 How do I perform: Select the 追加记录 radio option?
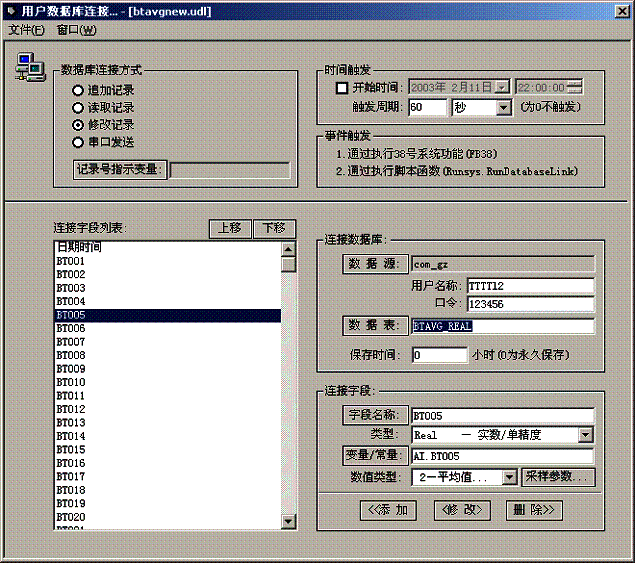pyautogui.click(x=78, y=90)
